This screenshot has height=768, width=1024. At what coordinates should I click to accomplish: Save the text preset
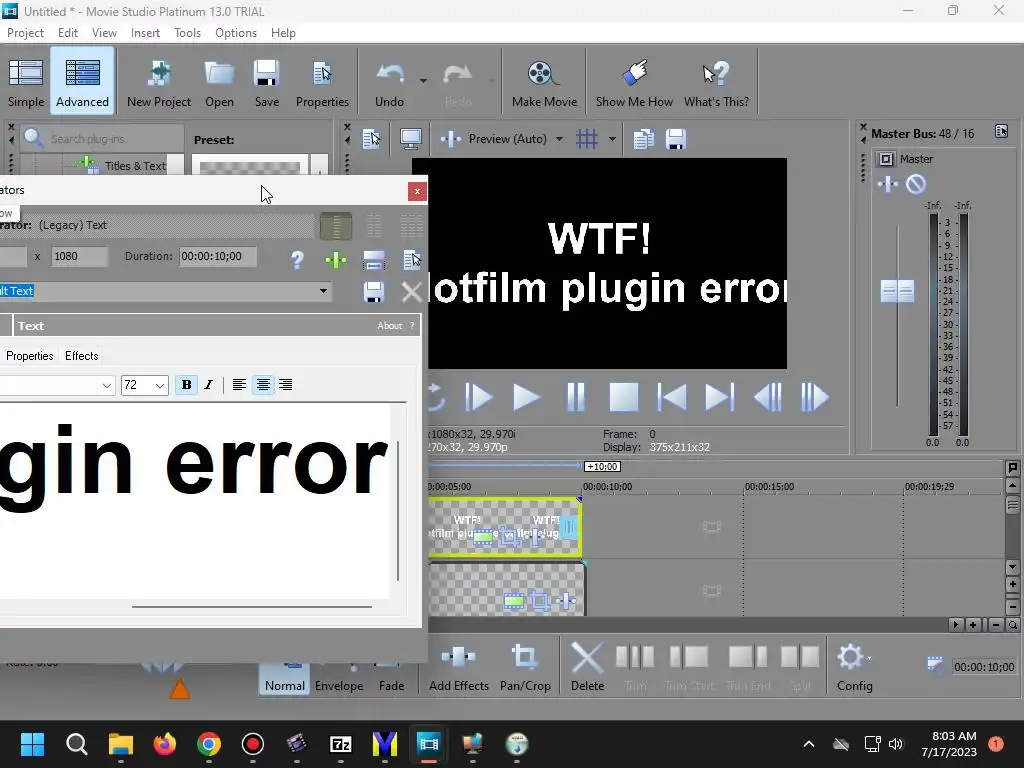point(374,292)
